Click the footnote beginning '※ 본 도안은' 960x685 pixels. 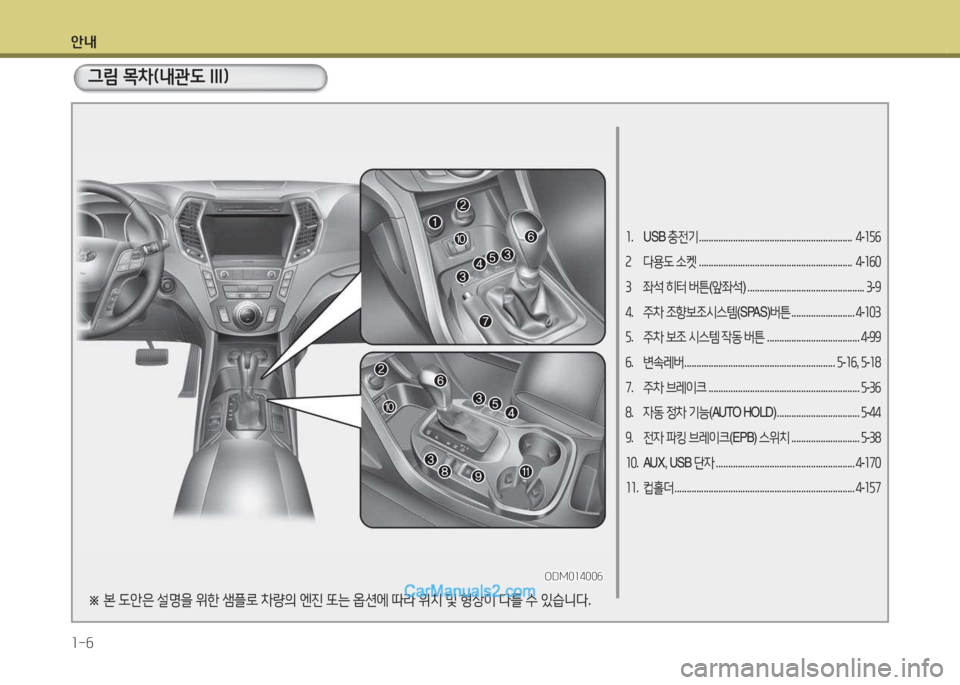coord(340,600)
